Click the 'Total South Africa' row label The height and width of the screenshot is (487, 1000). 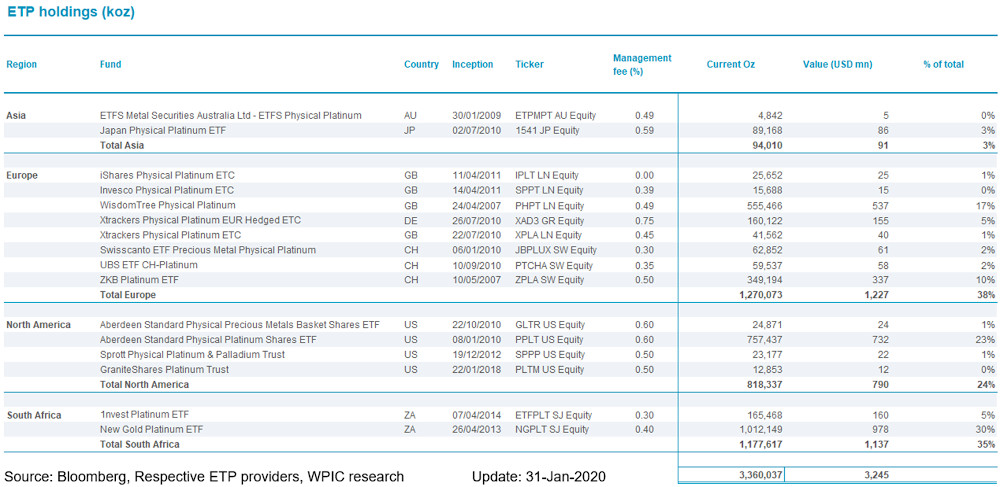pyautogui.click(x=140, y=444)
